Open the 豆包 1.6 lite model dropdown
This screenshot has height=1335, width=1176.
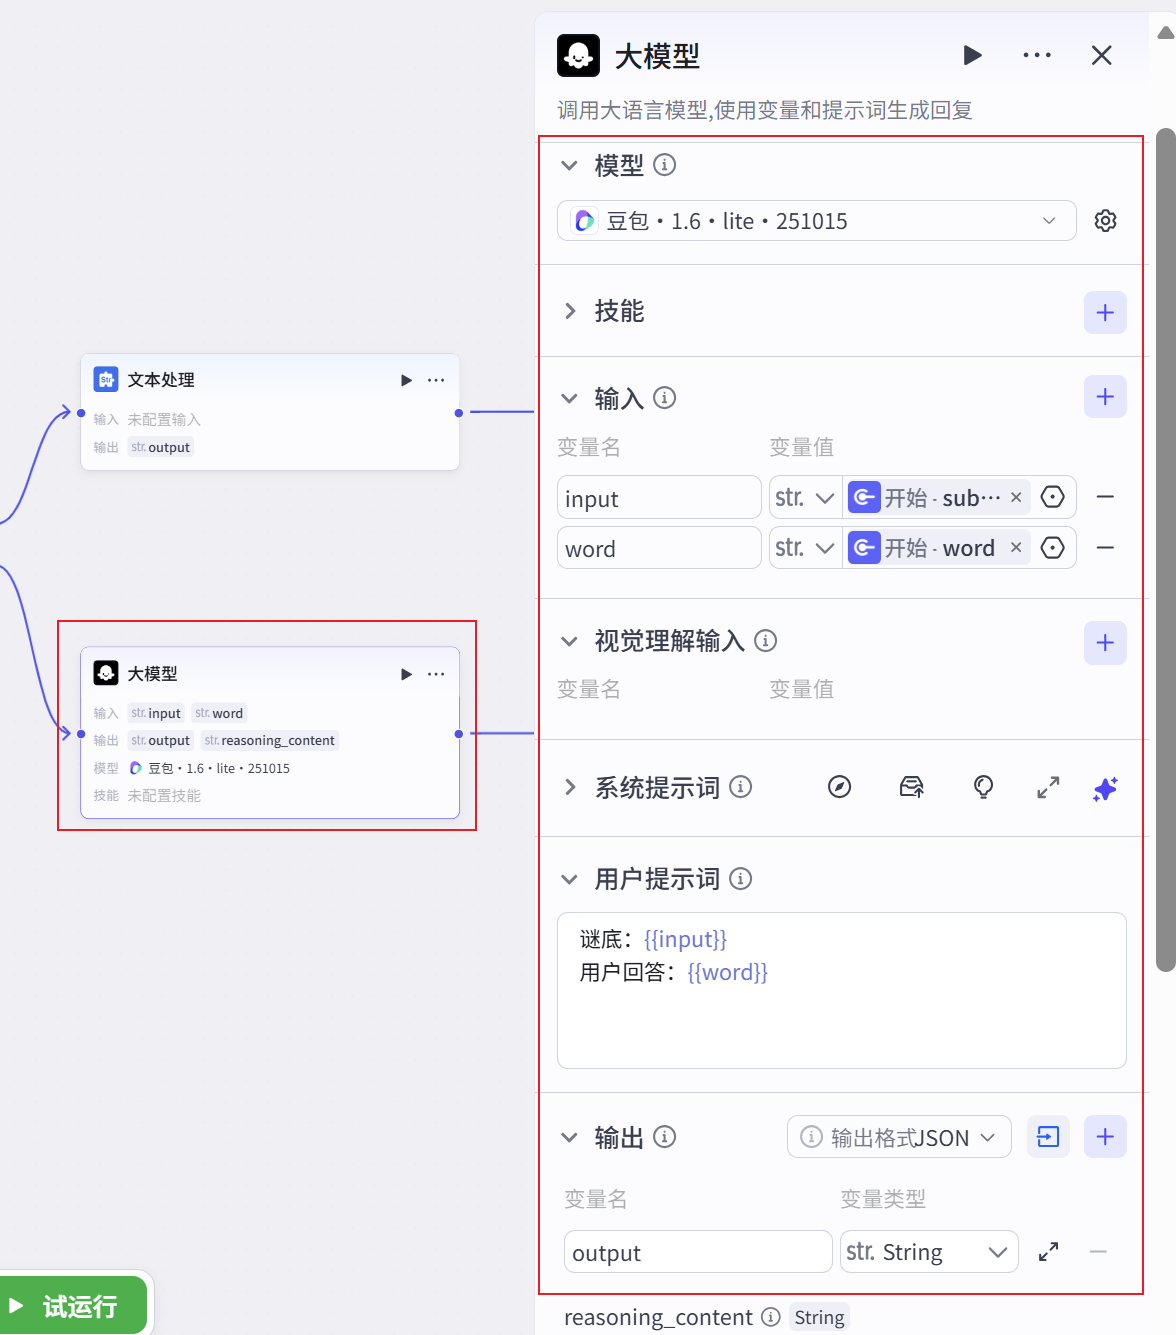pyautogui.click(x=816, y=221)
